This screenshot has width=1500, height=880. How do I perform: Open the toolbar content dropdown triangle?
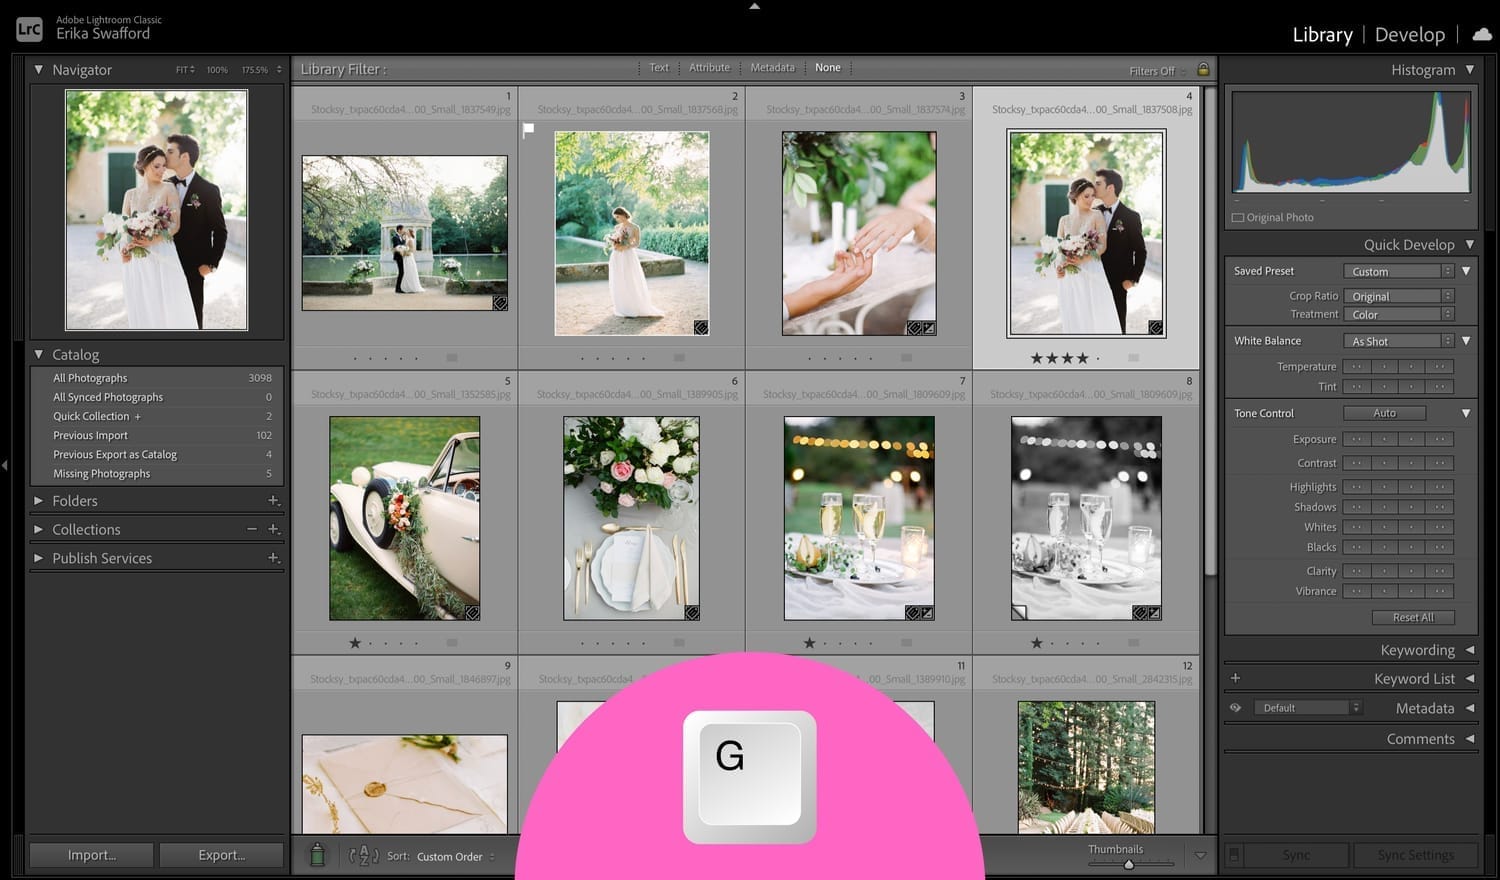pos(1200,856)
